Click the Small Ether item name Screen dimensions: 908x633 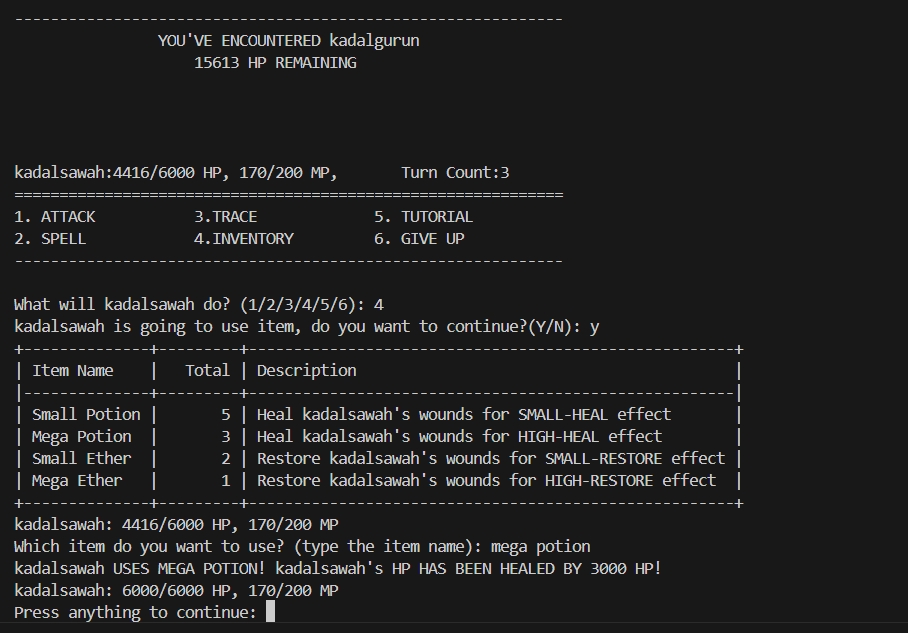pyautogui.click(x=81, y=458)
